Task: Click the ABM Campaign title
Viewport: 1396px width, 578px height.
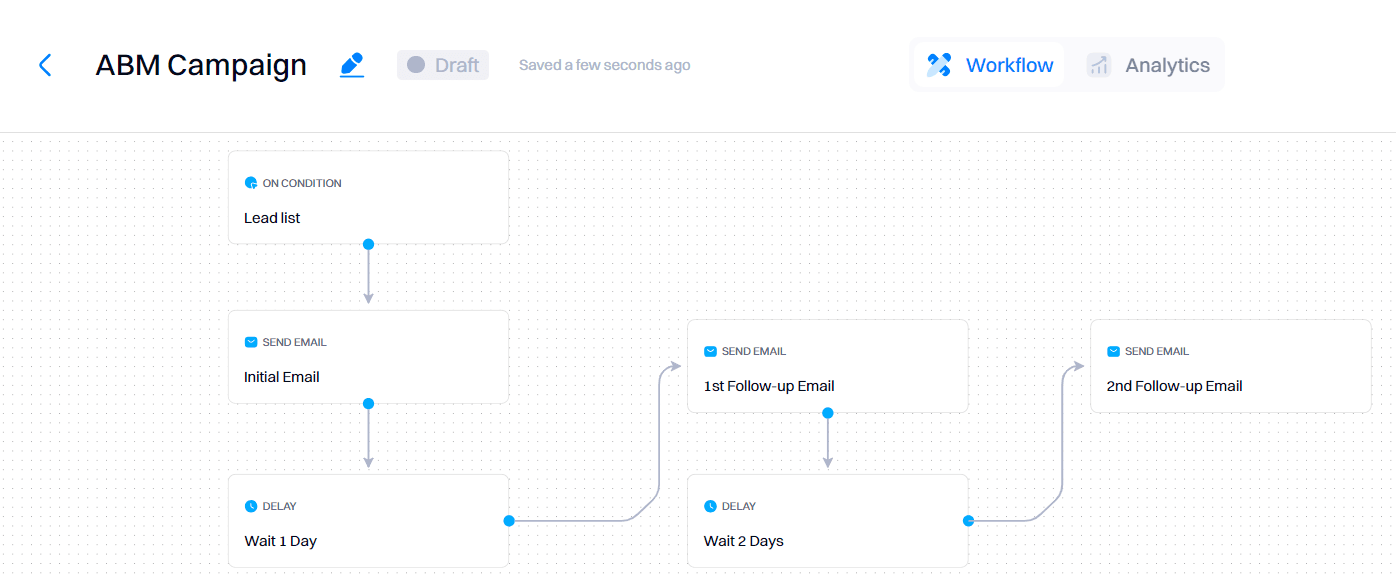Action: [201, 66]
